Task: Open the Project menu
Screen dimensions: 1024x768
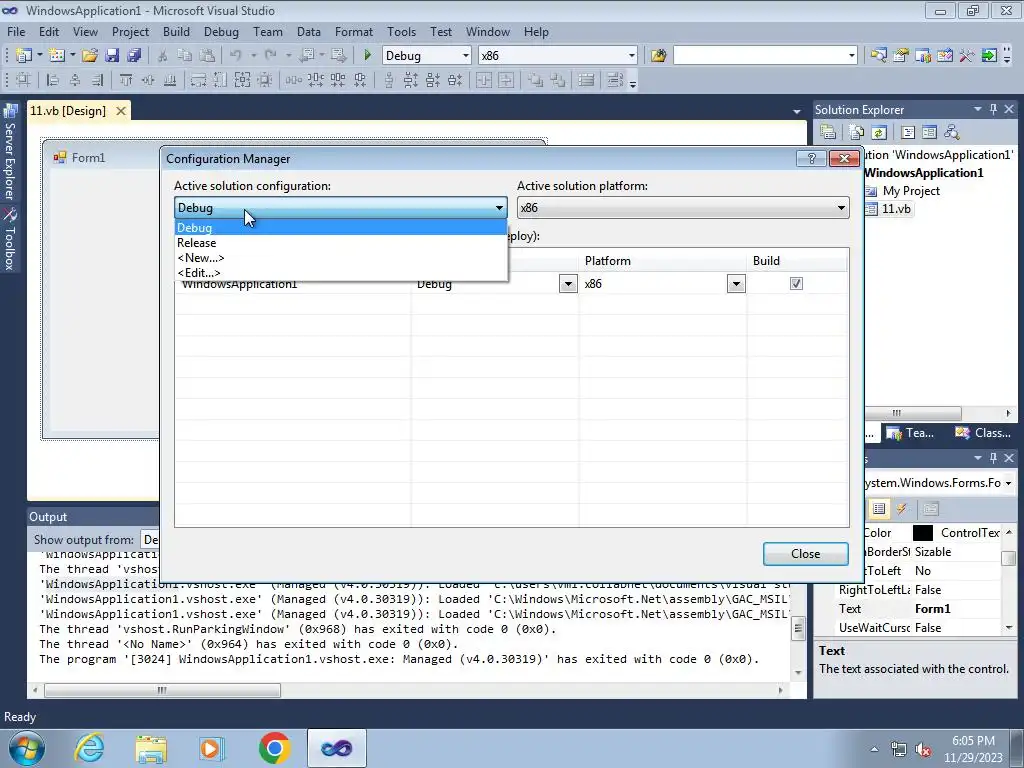Action: pos(130,31)
